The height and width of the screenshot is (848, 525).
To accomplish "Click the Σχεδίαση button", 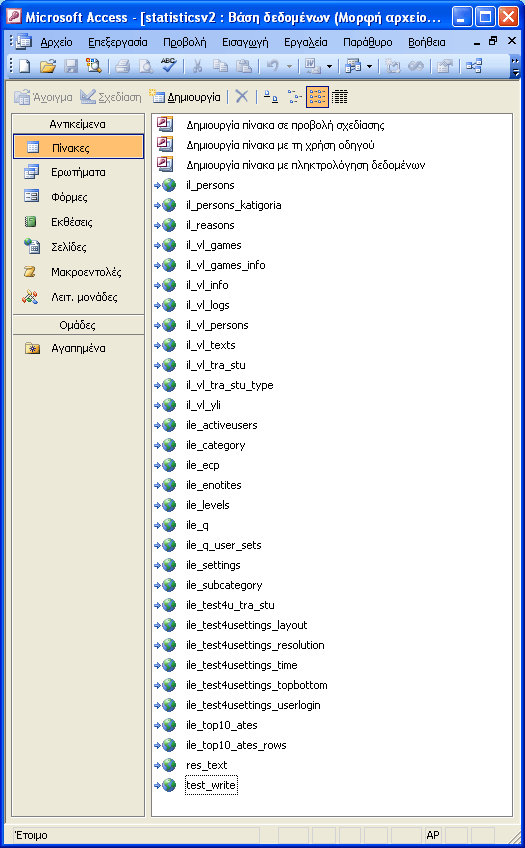I will (111, 97).
